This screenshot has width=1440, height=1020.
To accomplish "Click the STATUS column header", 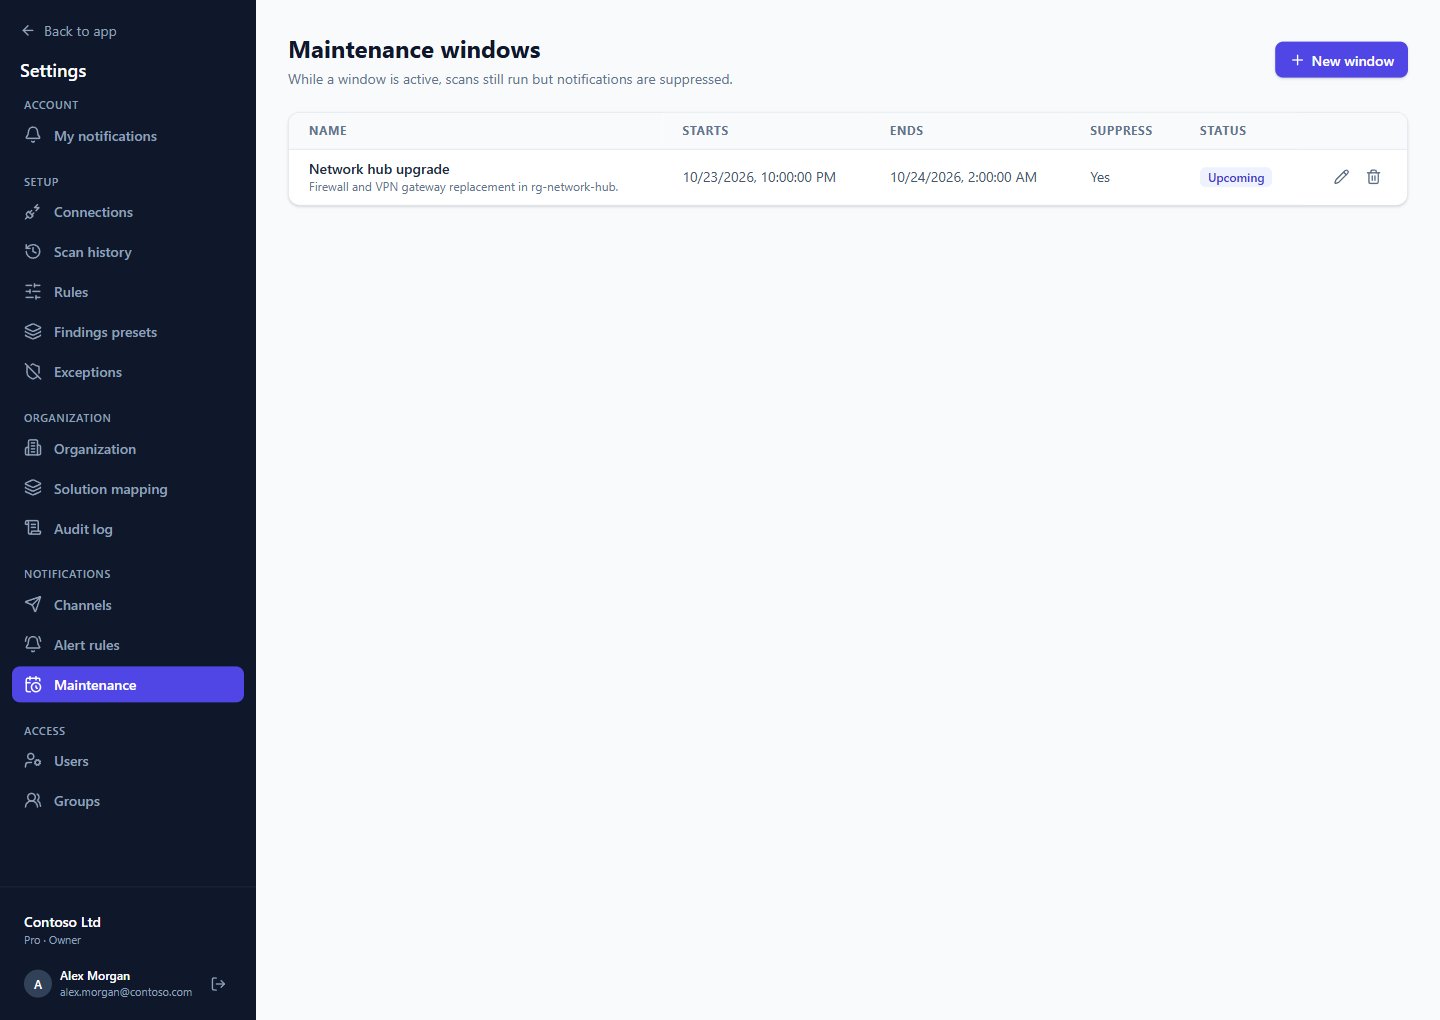I will pos(1223,131).
